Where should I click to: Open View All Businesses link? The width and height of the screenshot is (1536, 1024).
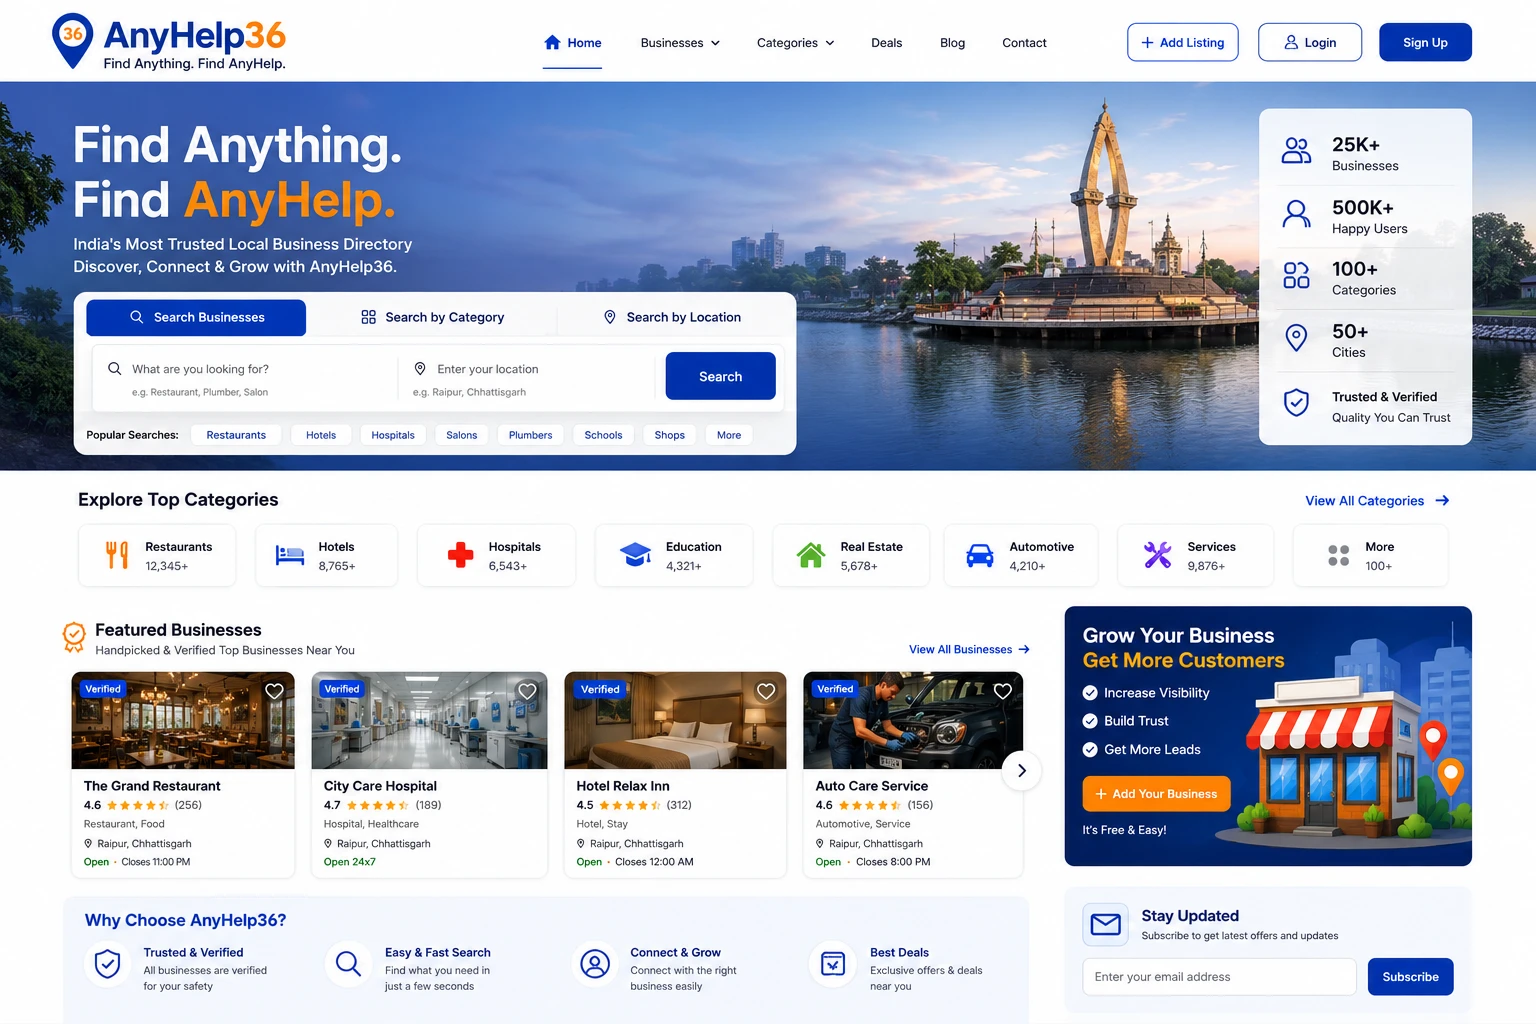[969, 650]
